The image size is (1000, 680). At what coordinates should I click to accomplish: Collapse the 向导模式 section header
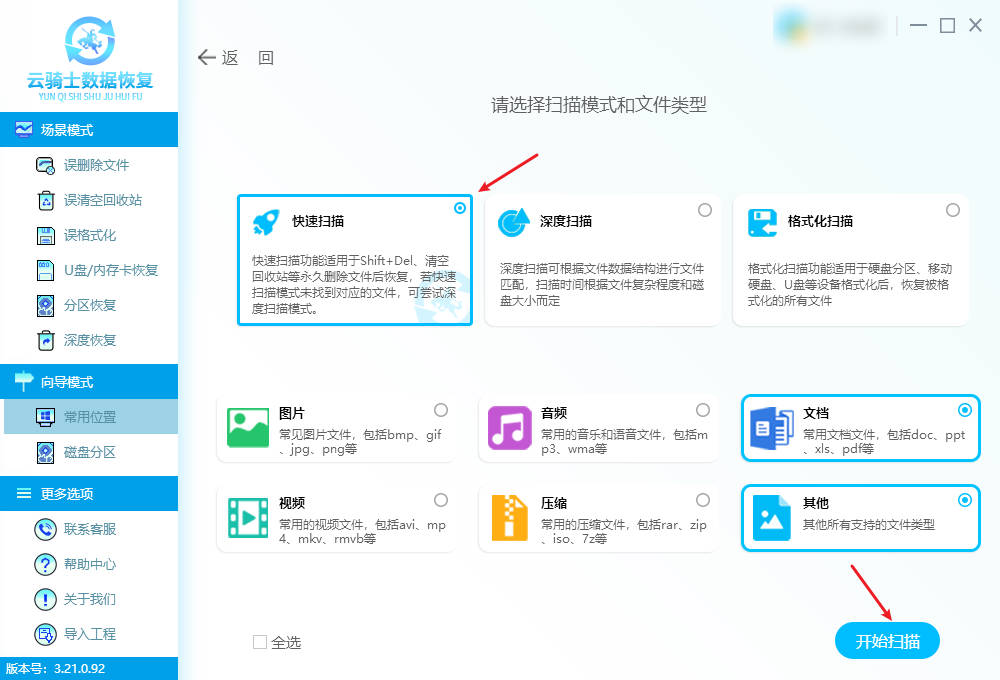(89, 382)
